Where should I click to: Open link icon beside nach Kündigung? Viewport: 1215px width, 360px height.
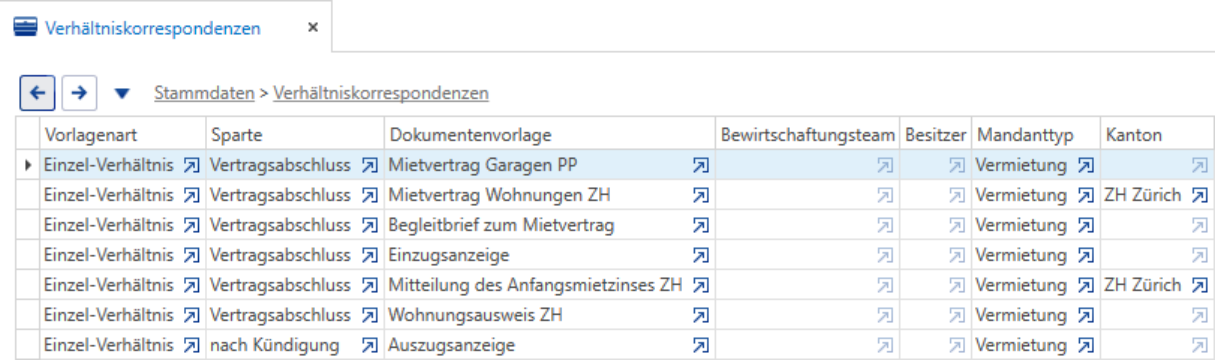(370, 346)
